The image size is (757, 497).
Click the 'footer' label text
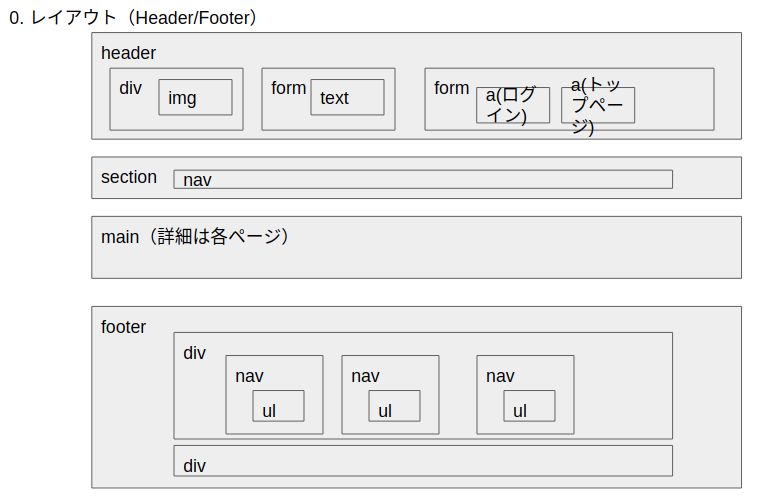click(x=123, y=327)
